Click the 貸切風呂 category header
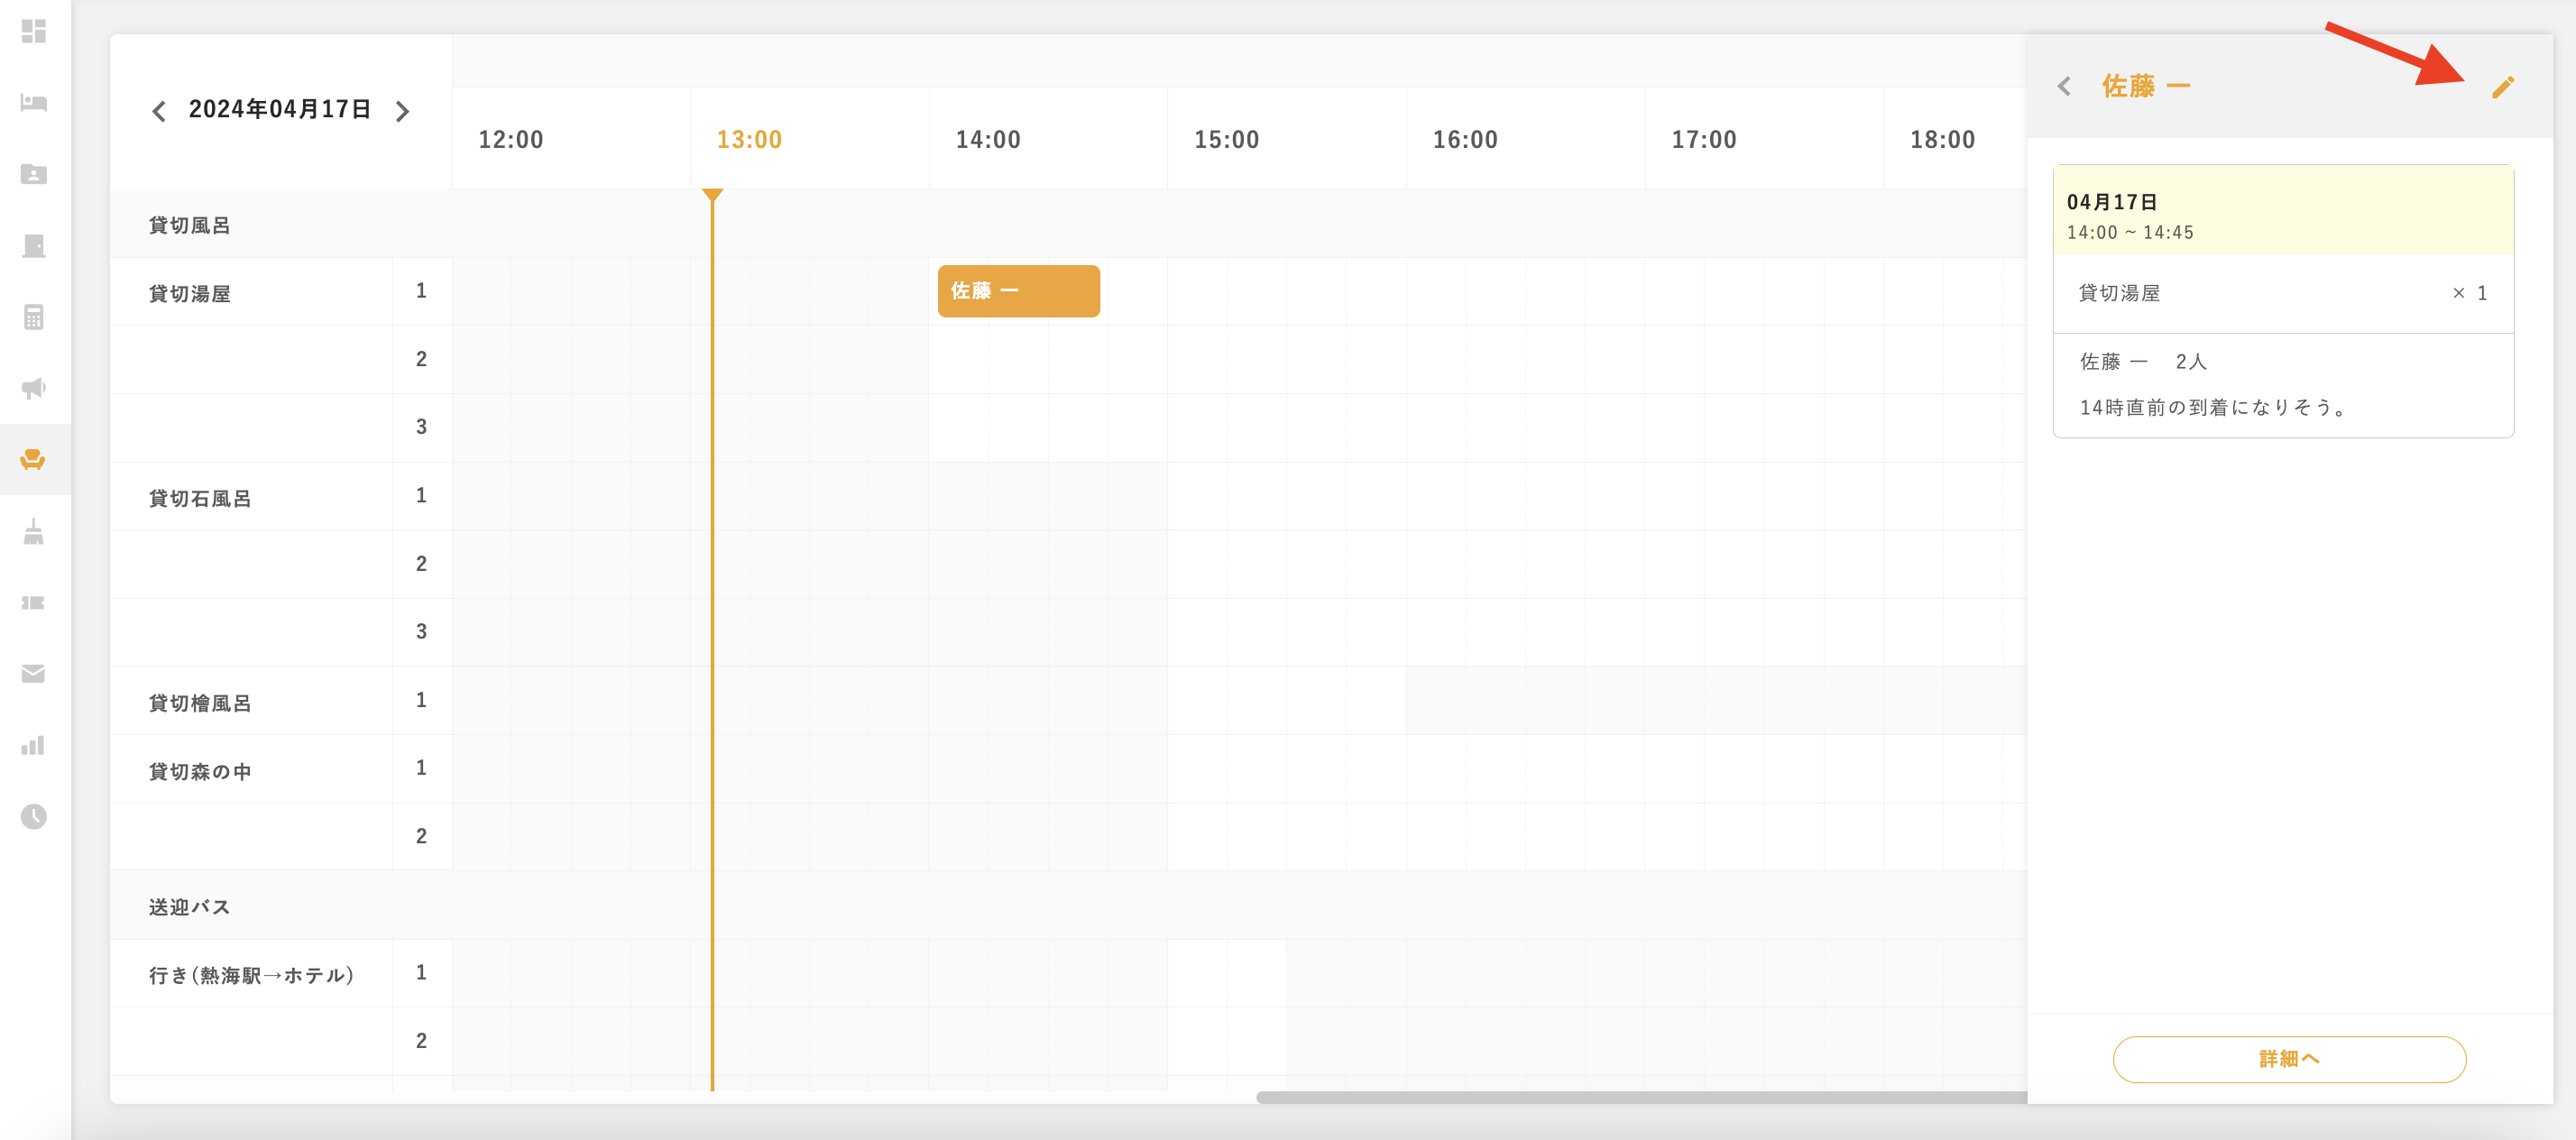This screenshot has height=1140, width=2576. pos(190,225)
